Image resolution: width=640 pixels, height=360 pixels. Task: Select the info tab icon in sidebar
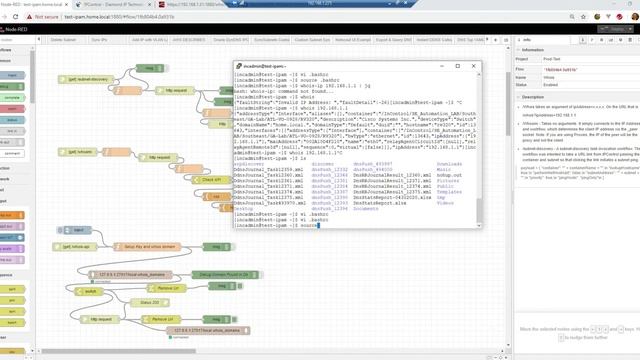582,40
